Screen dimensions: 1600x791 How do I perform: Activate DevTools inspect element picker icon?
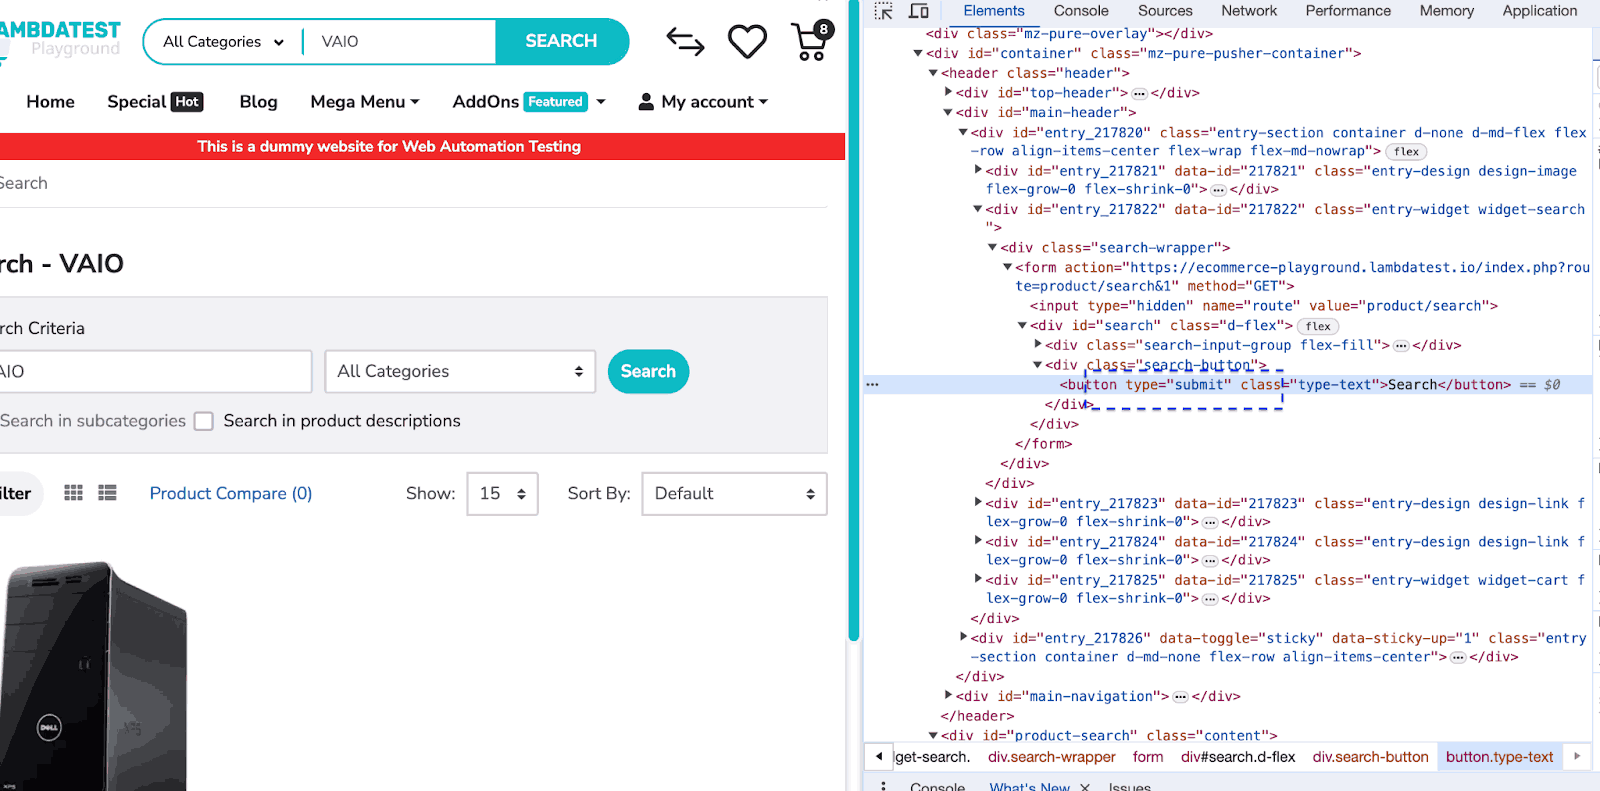point(883,11)
